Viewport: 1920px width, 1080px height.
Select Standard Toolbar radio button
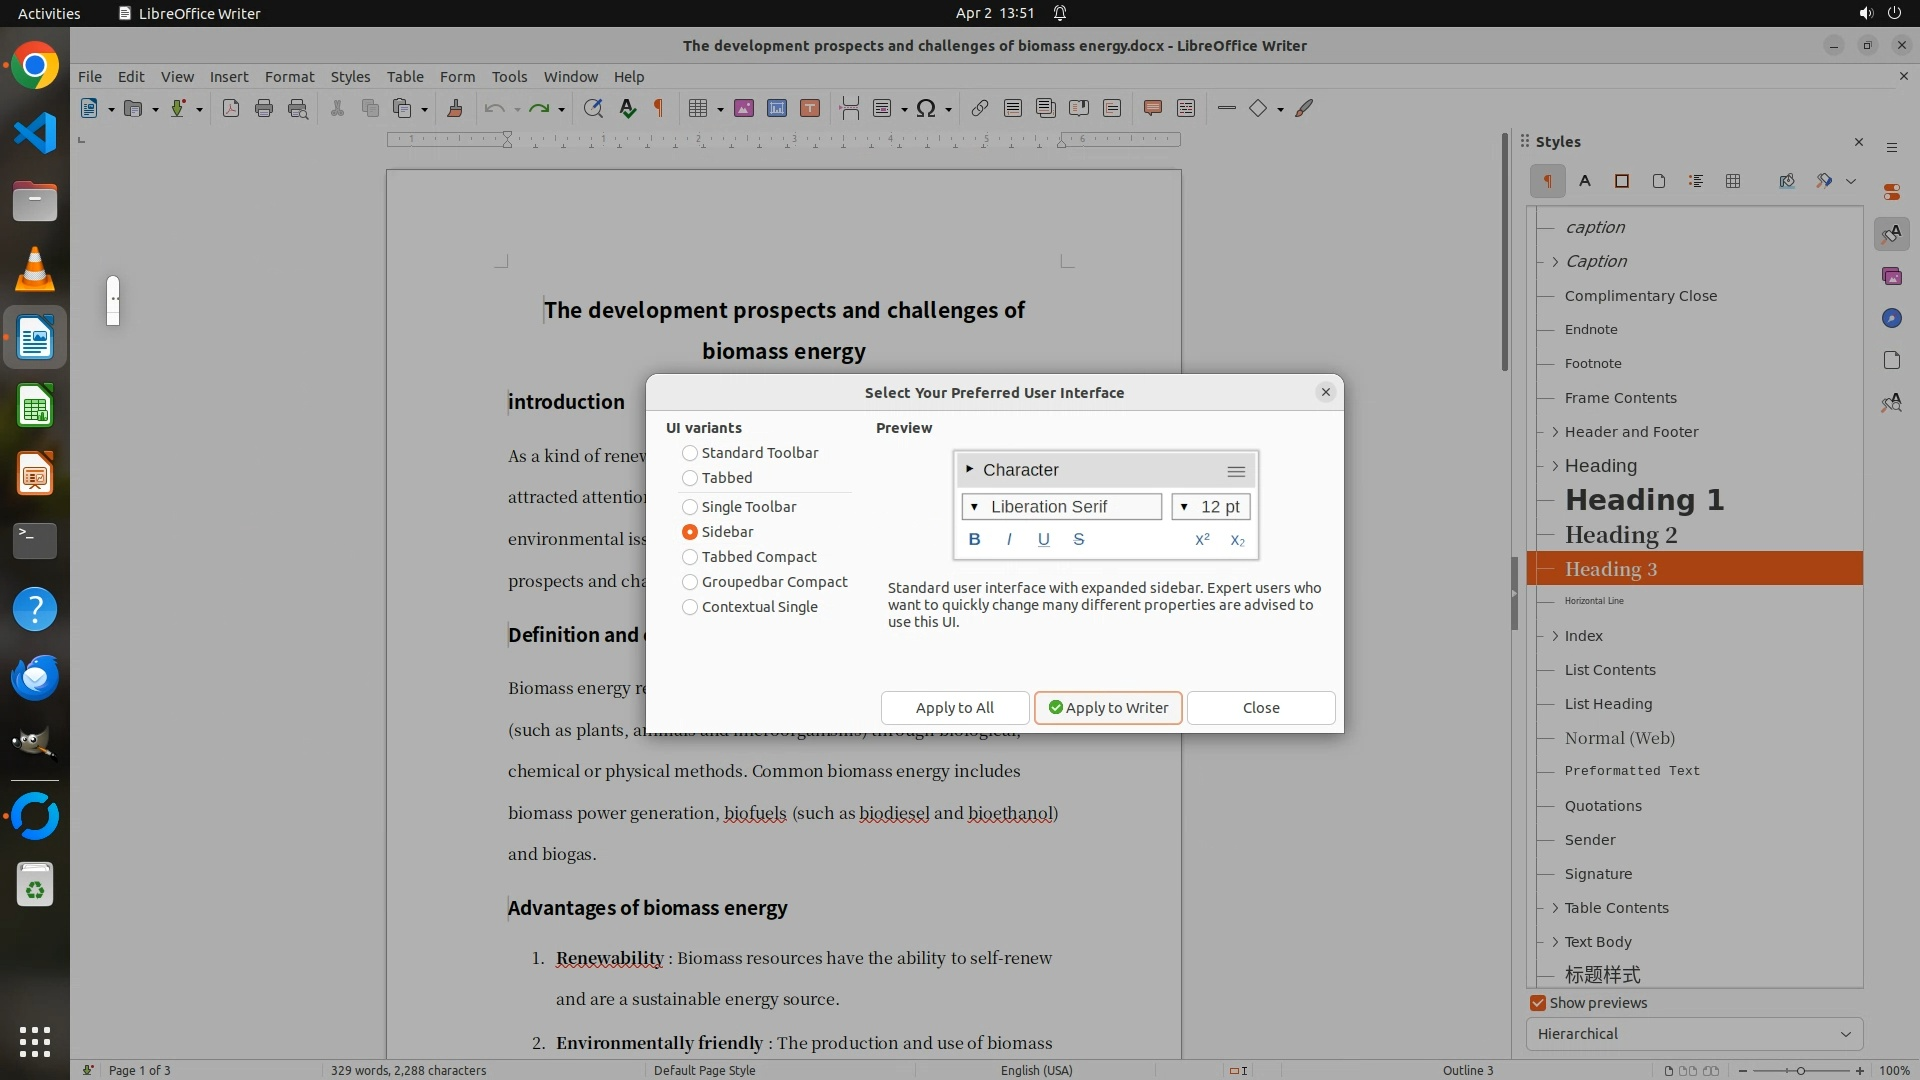click(x=690, y=453)
